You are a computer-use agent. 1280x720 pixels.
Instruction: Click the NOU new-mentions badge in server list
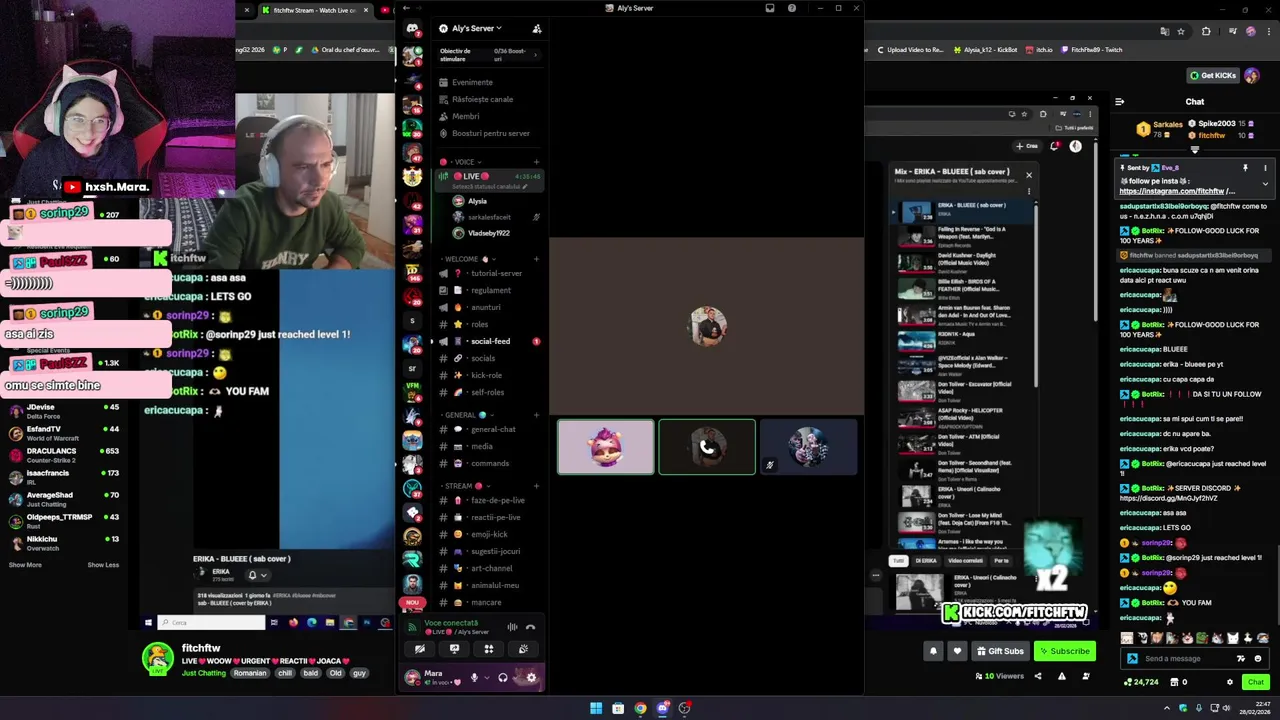pos(412,602)
